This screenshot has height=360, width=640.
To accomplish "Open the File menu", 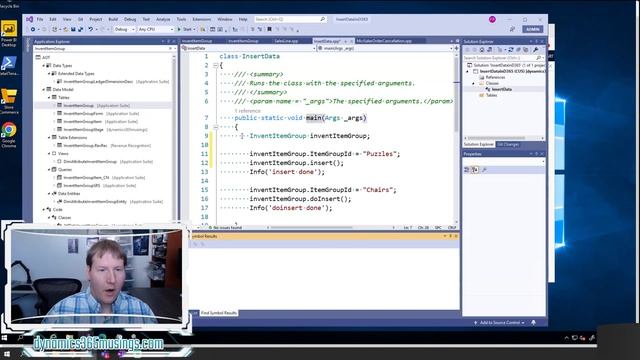I will [40, 19].
